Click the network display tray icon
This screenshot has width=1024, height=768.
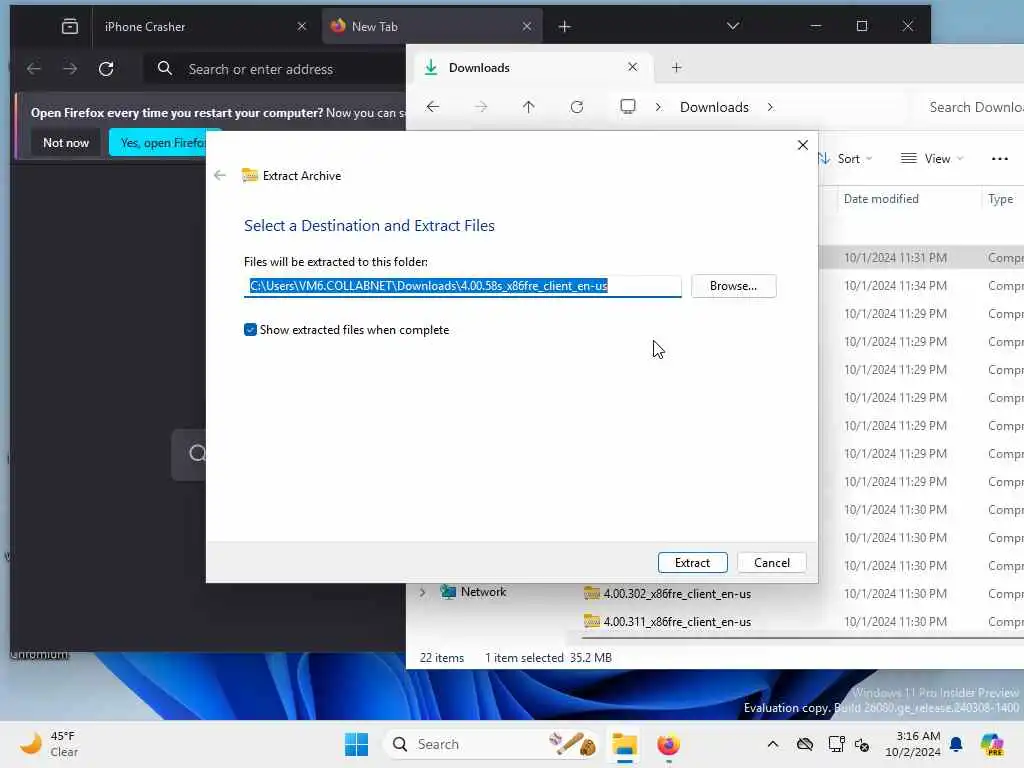[835, 744]
